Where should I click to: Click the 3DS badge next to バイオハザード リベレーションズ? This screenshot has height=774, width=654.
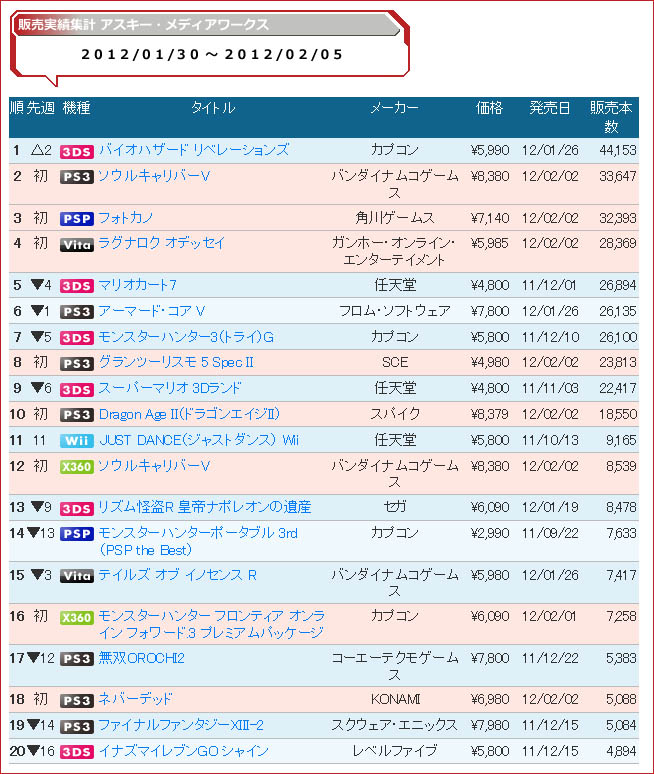pos(77,152)
